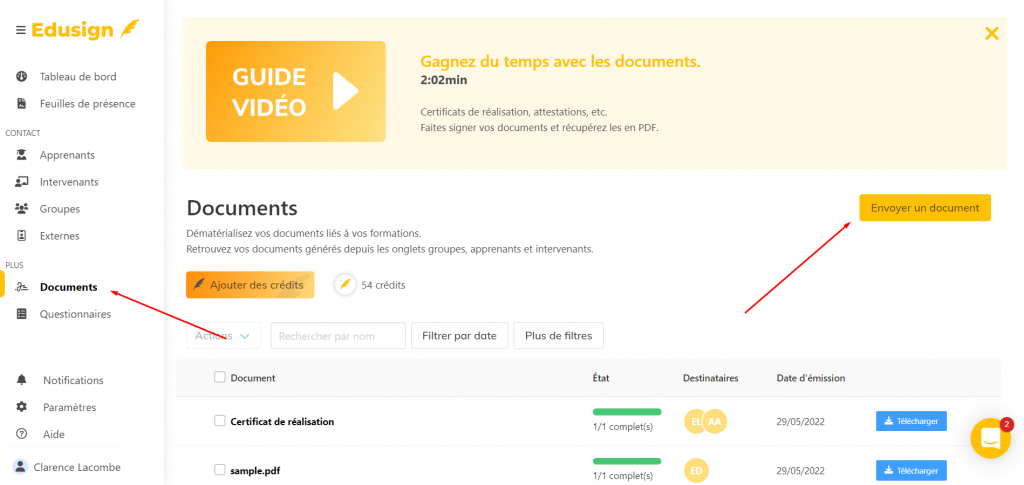Viewport: 1024px width, 485px height.
Task: Click the Notifications bell icon
Action: pyautogui.click(x=22, y=380)
